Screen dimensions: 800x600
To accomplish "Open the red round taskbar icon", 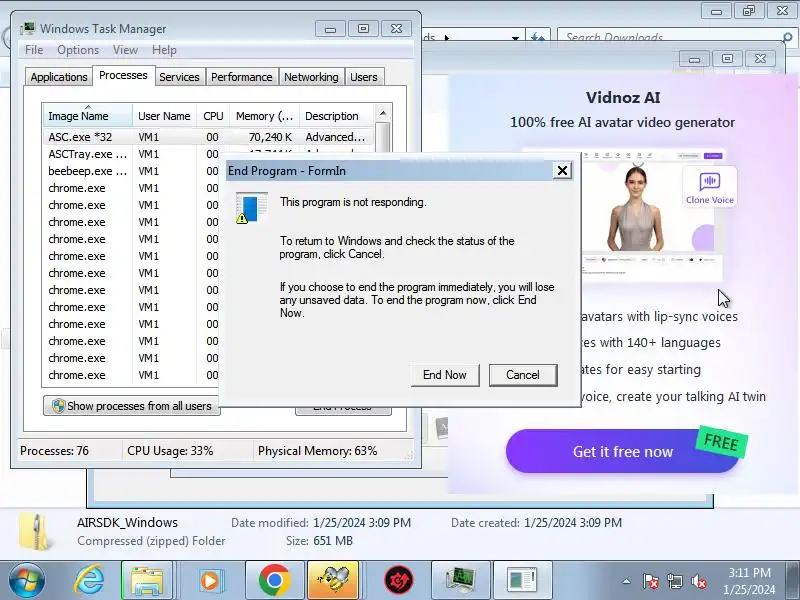I will click(398, 580).
